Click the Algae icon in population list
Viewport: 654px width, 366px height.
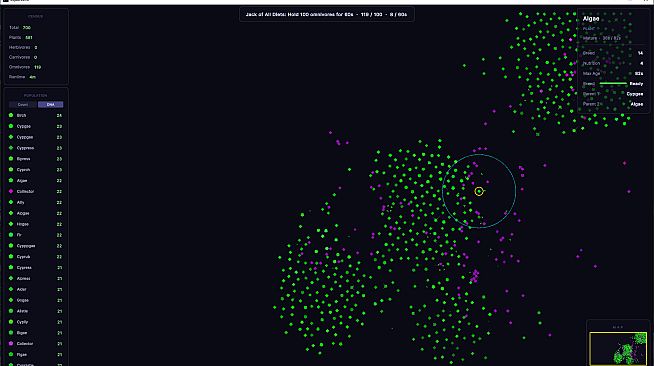tap(11, 180)
